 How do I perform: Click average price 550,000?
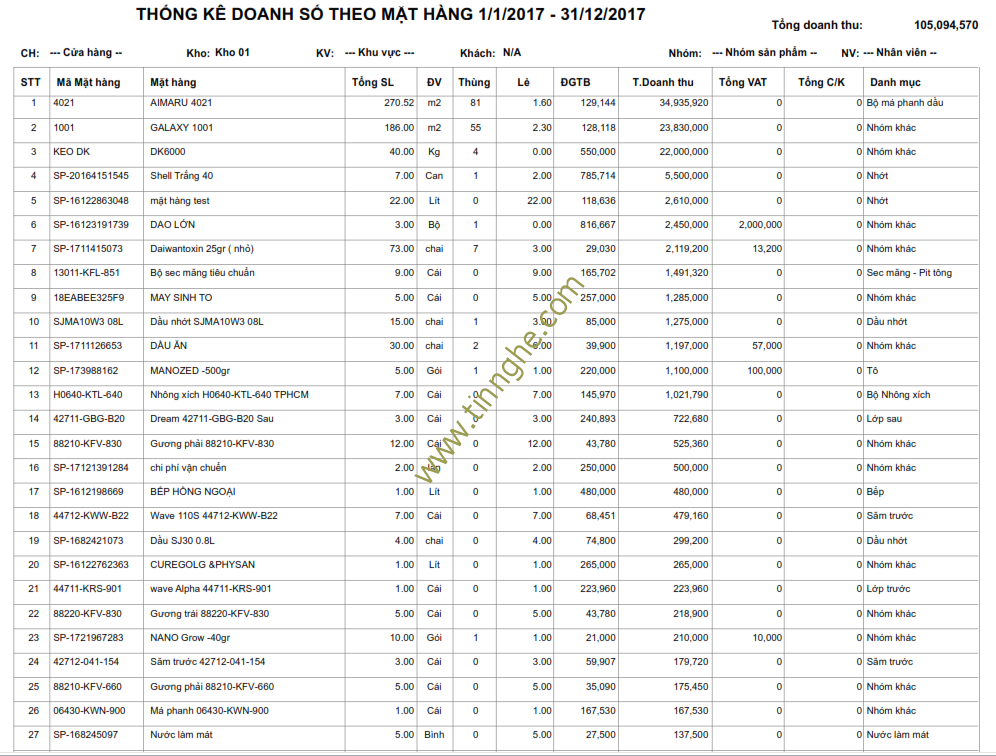(598, 152)
